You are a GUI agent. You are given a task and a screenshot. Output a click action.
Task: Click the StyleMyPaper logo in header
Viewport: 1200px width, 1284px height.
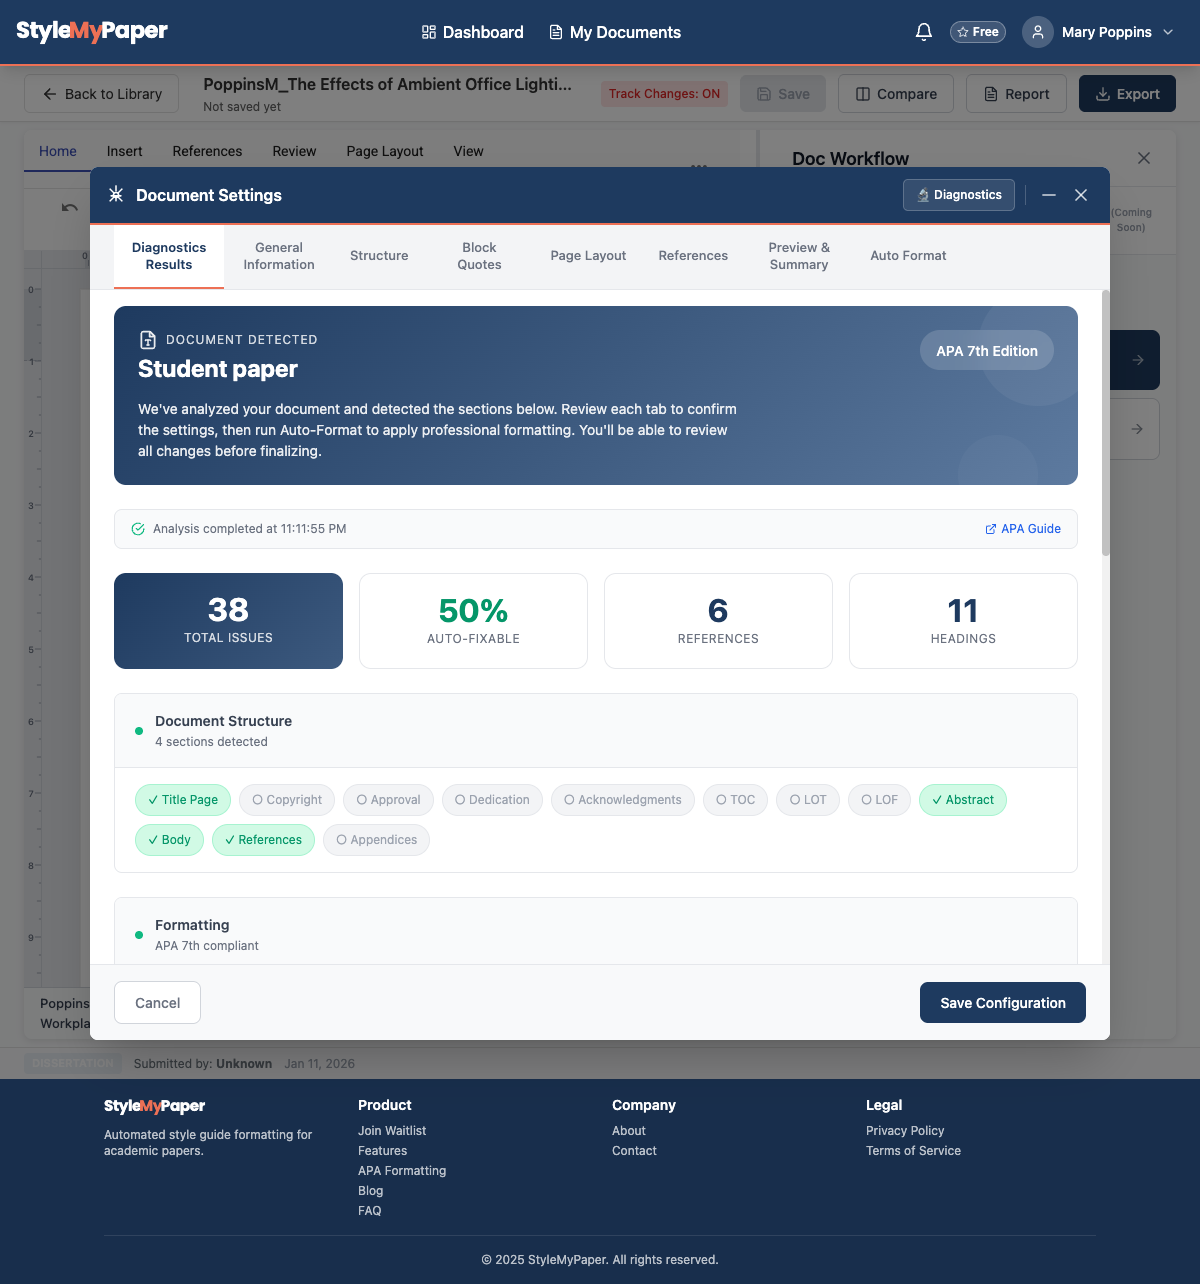(92, 31)
